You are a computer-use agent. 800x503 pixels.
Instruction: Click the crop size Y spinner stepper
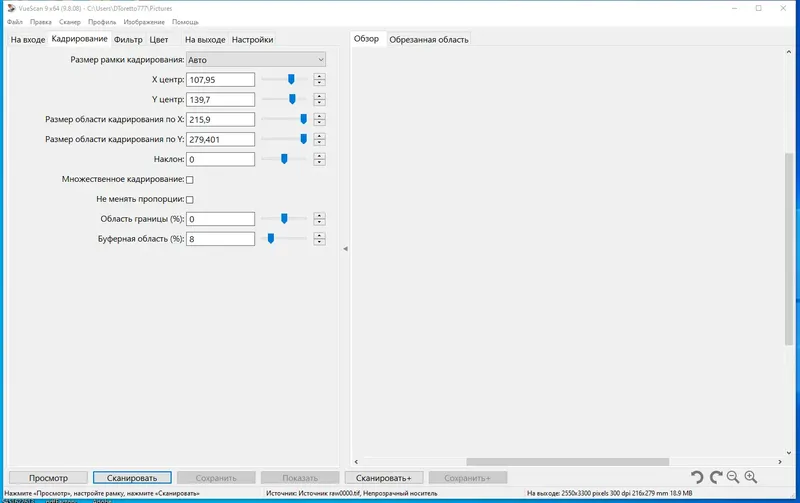(x=319, y=139)
